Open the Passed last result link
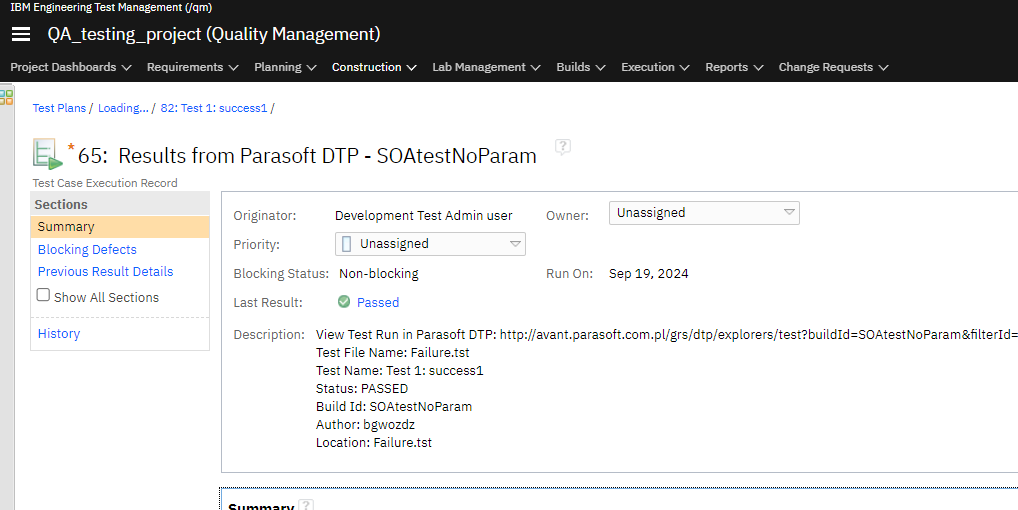1018x510 pixels. (378, 302)
